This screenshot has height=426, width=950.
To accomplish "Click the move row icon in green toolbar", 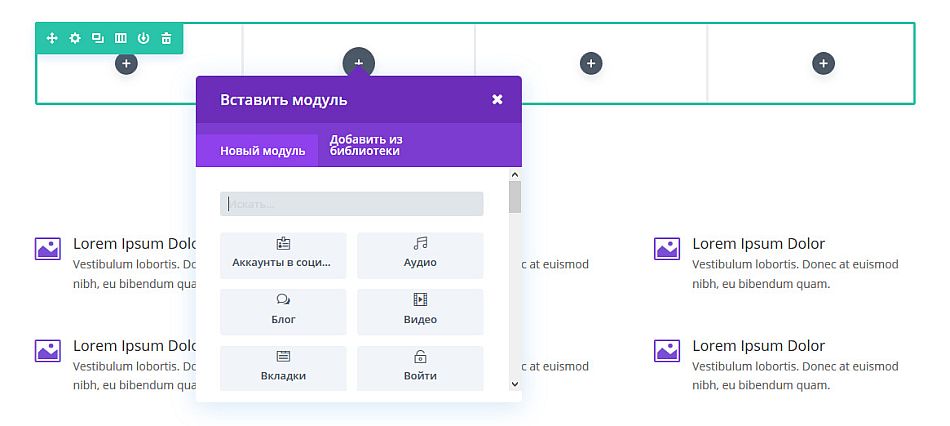I will pos(52,38).
